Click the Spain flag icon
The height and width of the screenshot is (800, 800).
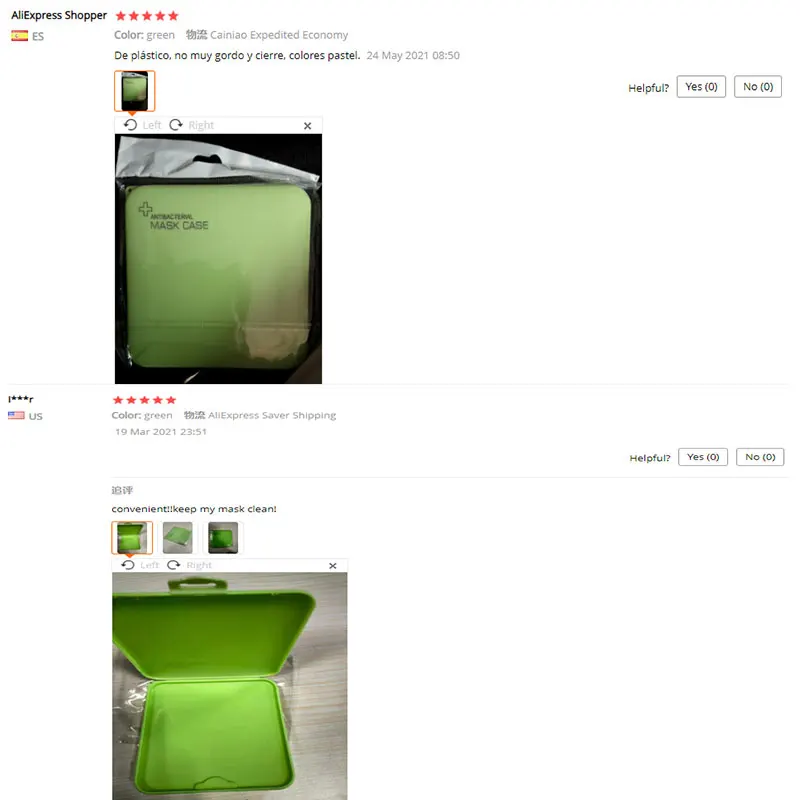coord(19,36)
